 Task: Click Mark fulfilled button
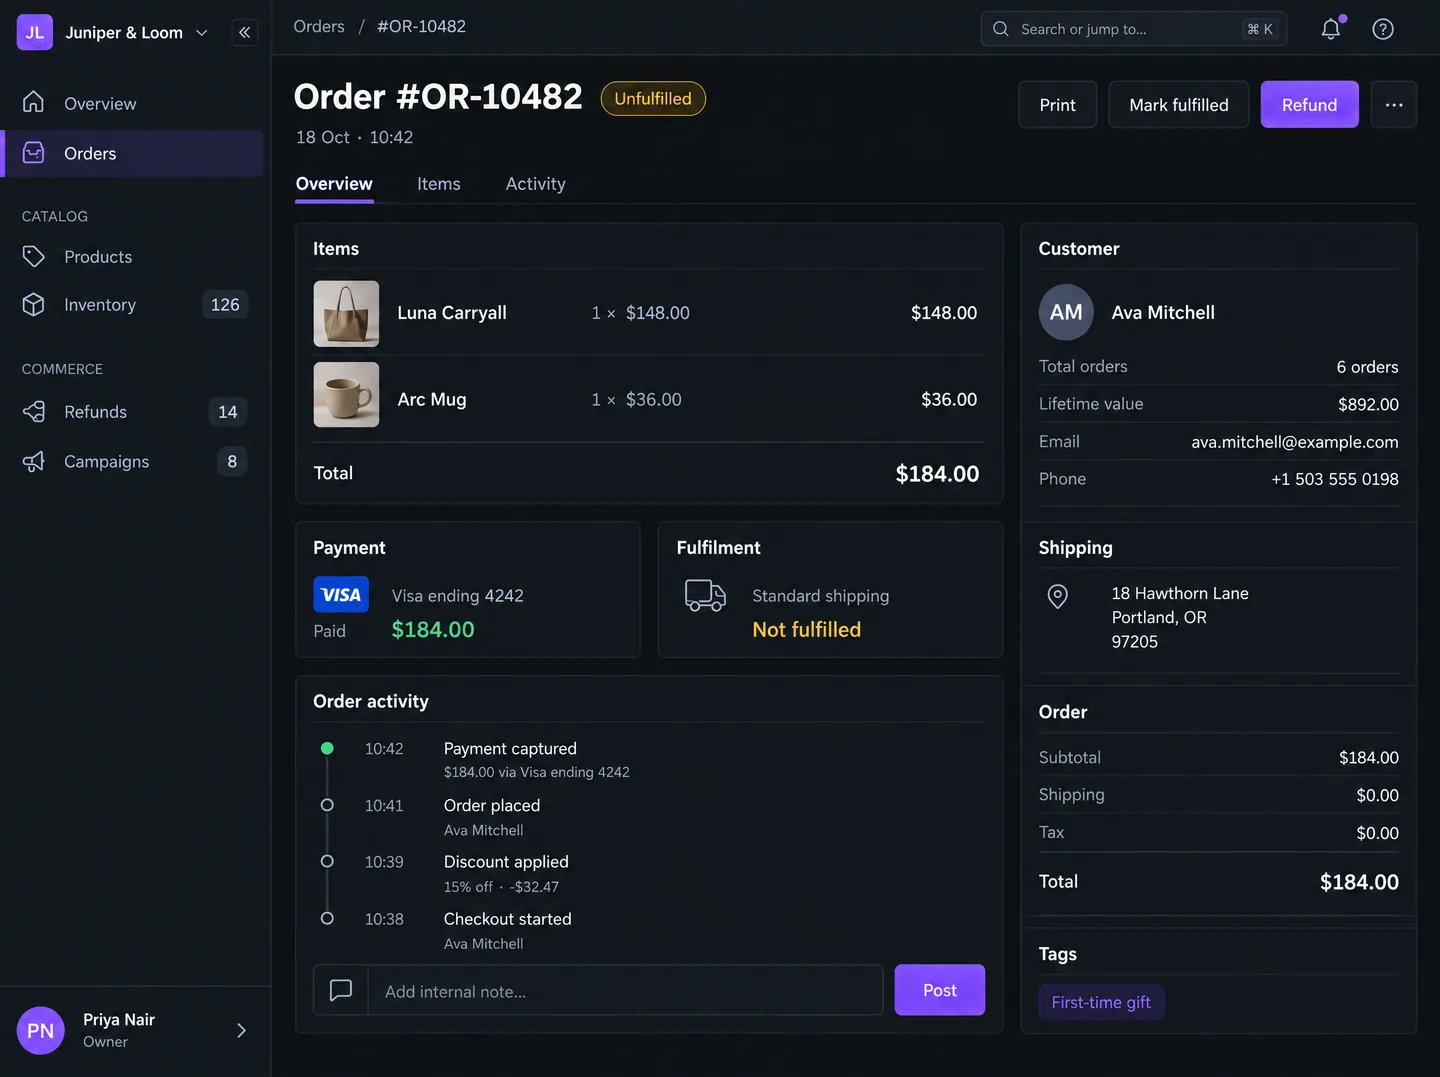pyautogui.click(x=1179, y=104)
